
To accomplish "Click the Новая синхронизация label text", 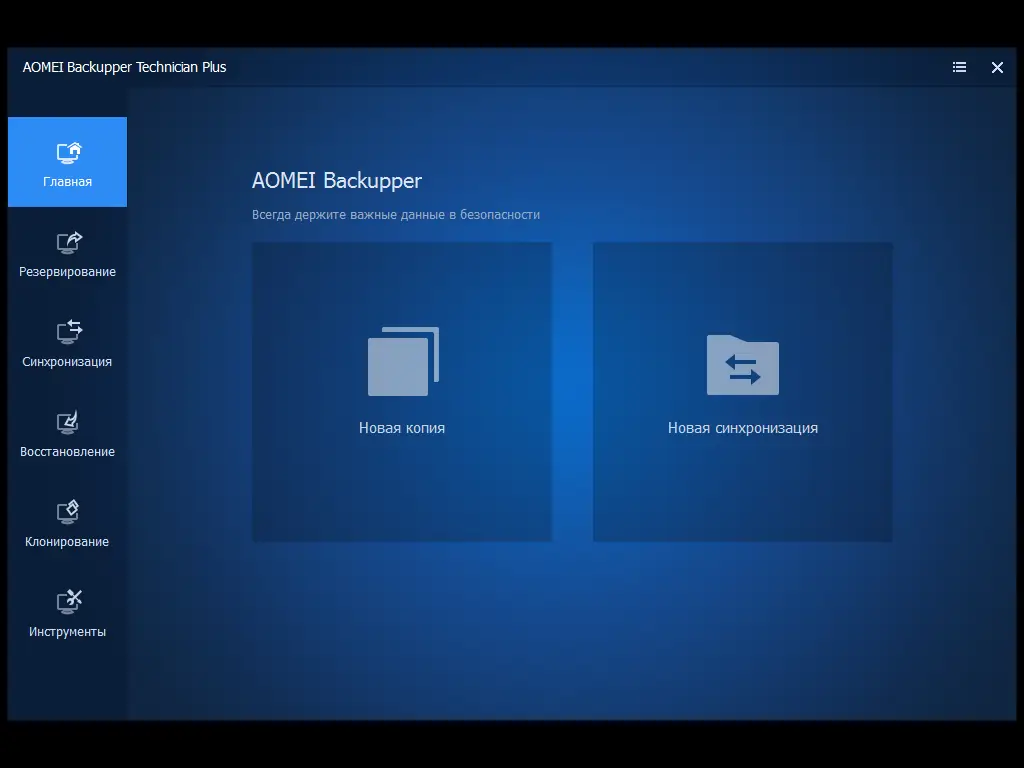I will [x=743, y=428].
